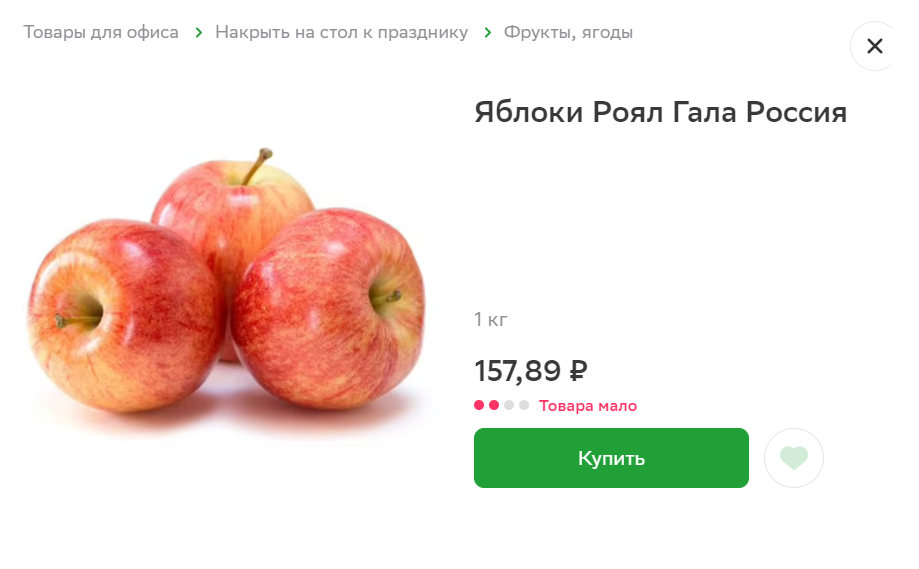The image size is (919, 569).
Task: Go to Накрыть на стол к празднику category
Action: pos(342,32)
